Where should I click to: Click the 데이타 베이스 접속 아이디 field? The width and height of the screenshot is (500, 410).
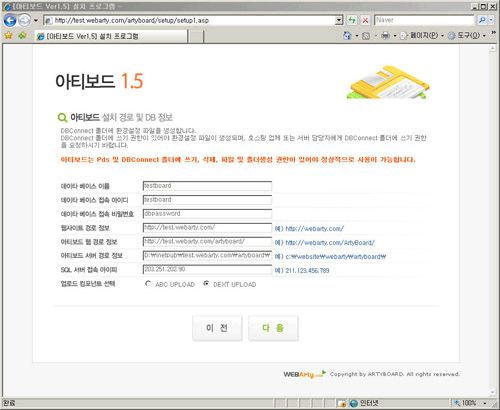pos(207,200)
